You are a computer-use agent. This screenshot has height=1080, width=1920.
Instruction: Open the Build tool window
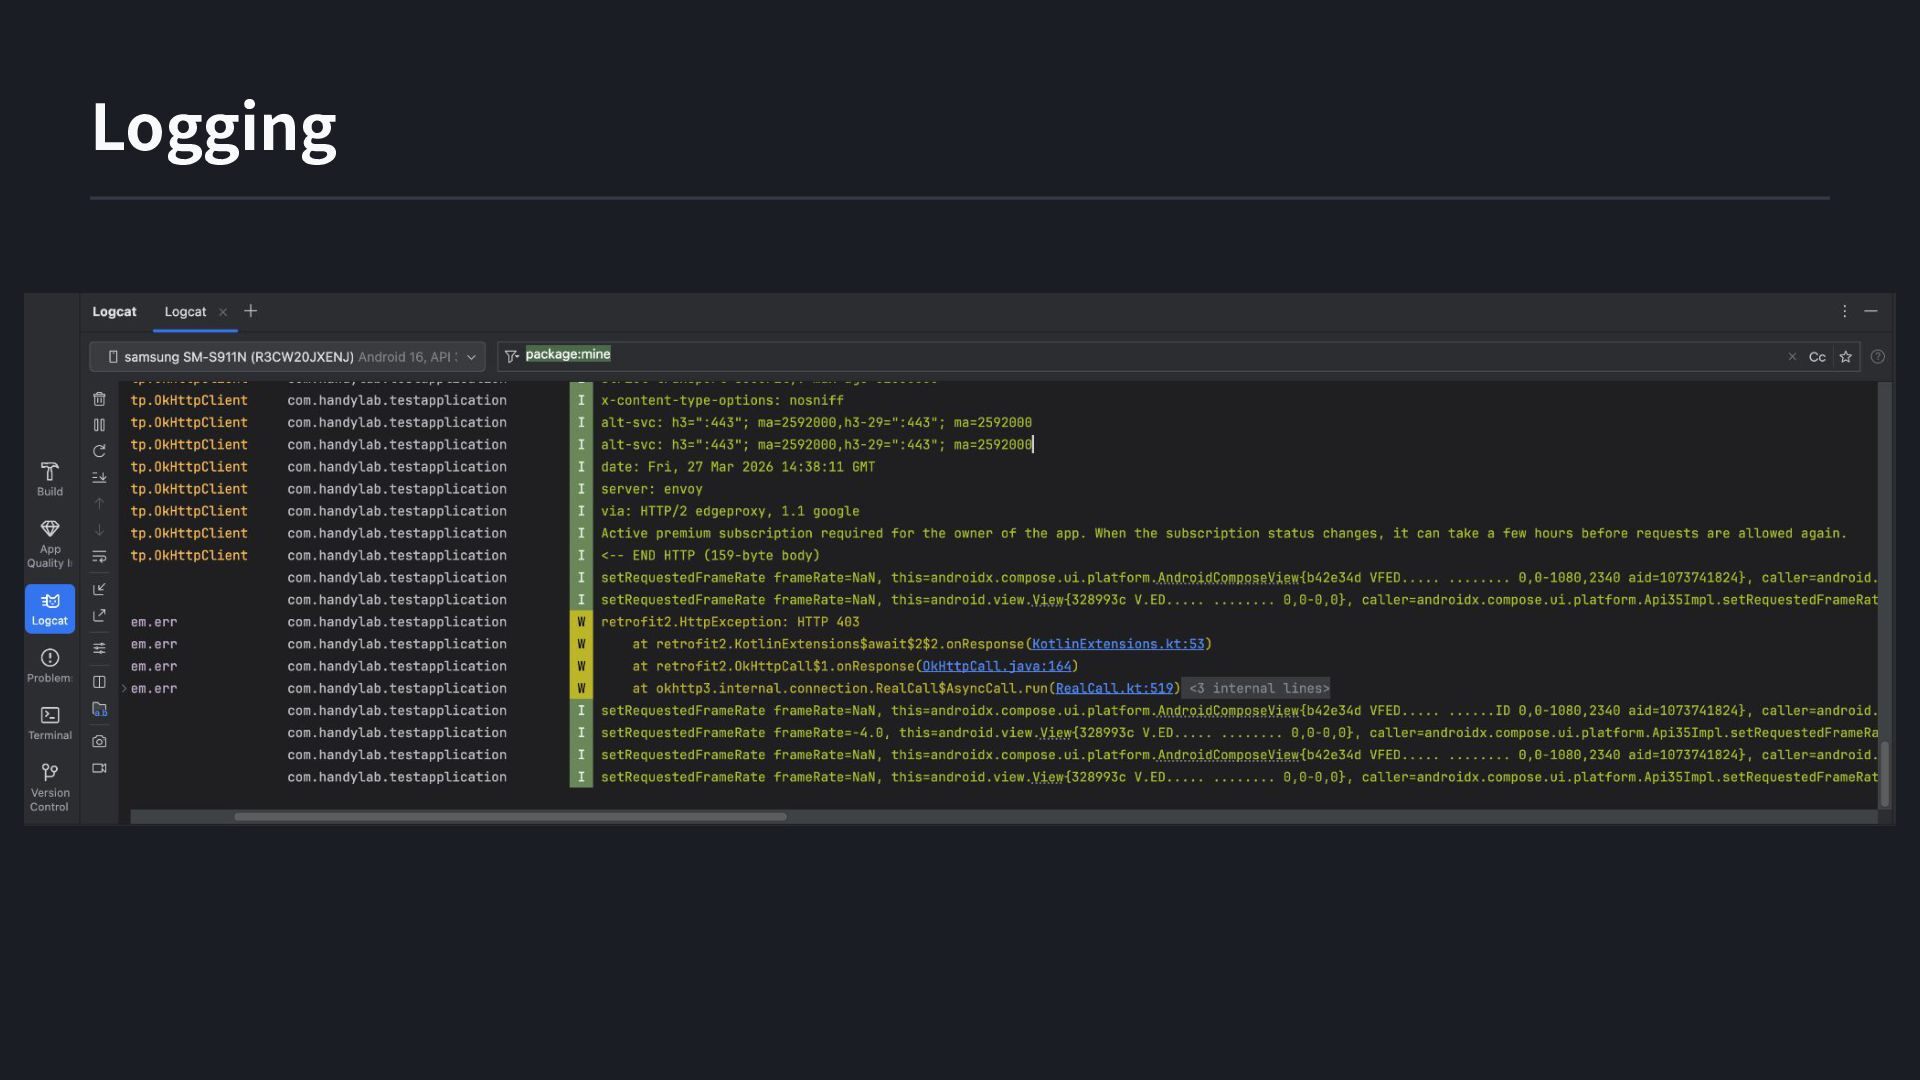[x=50, y=478]
